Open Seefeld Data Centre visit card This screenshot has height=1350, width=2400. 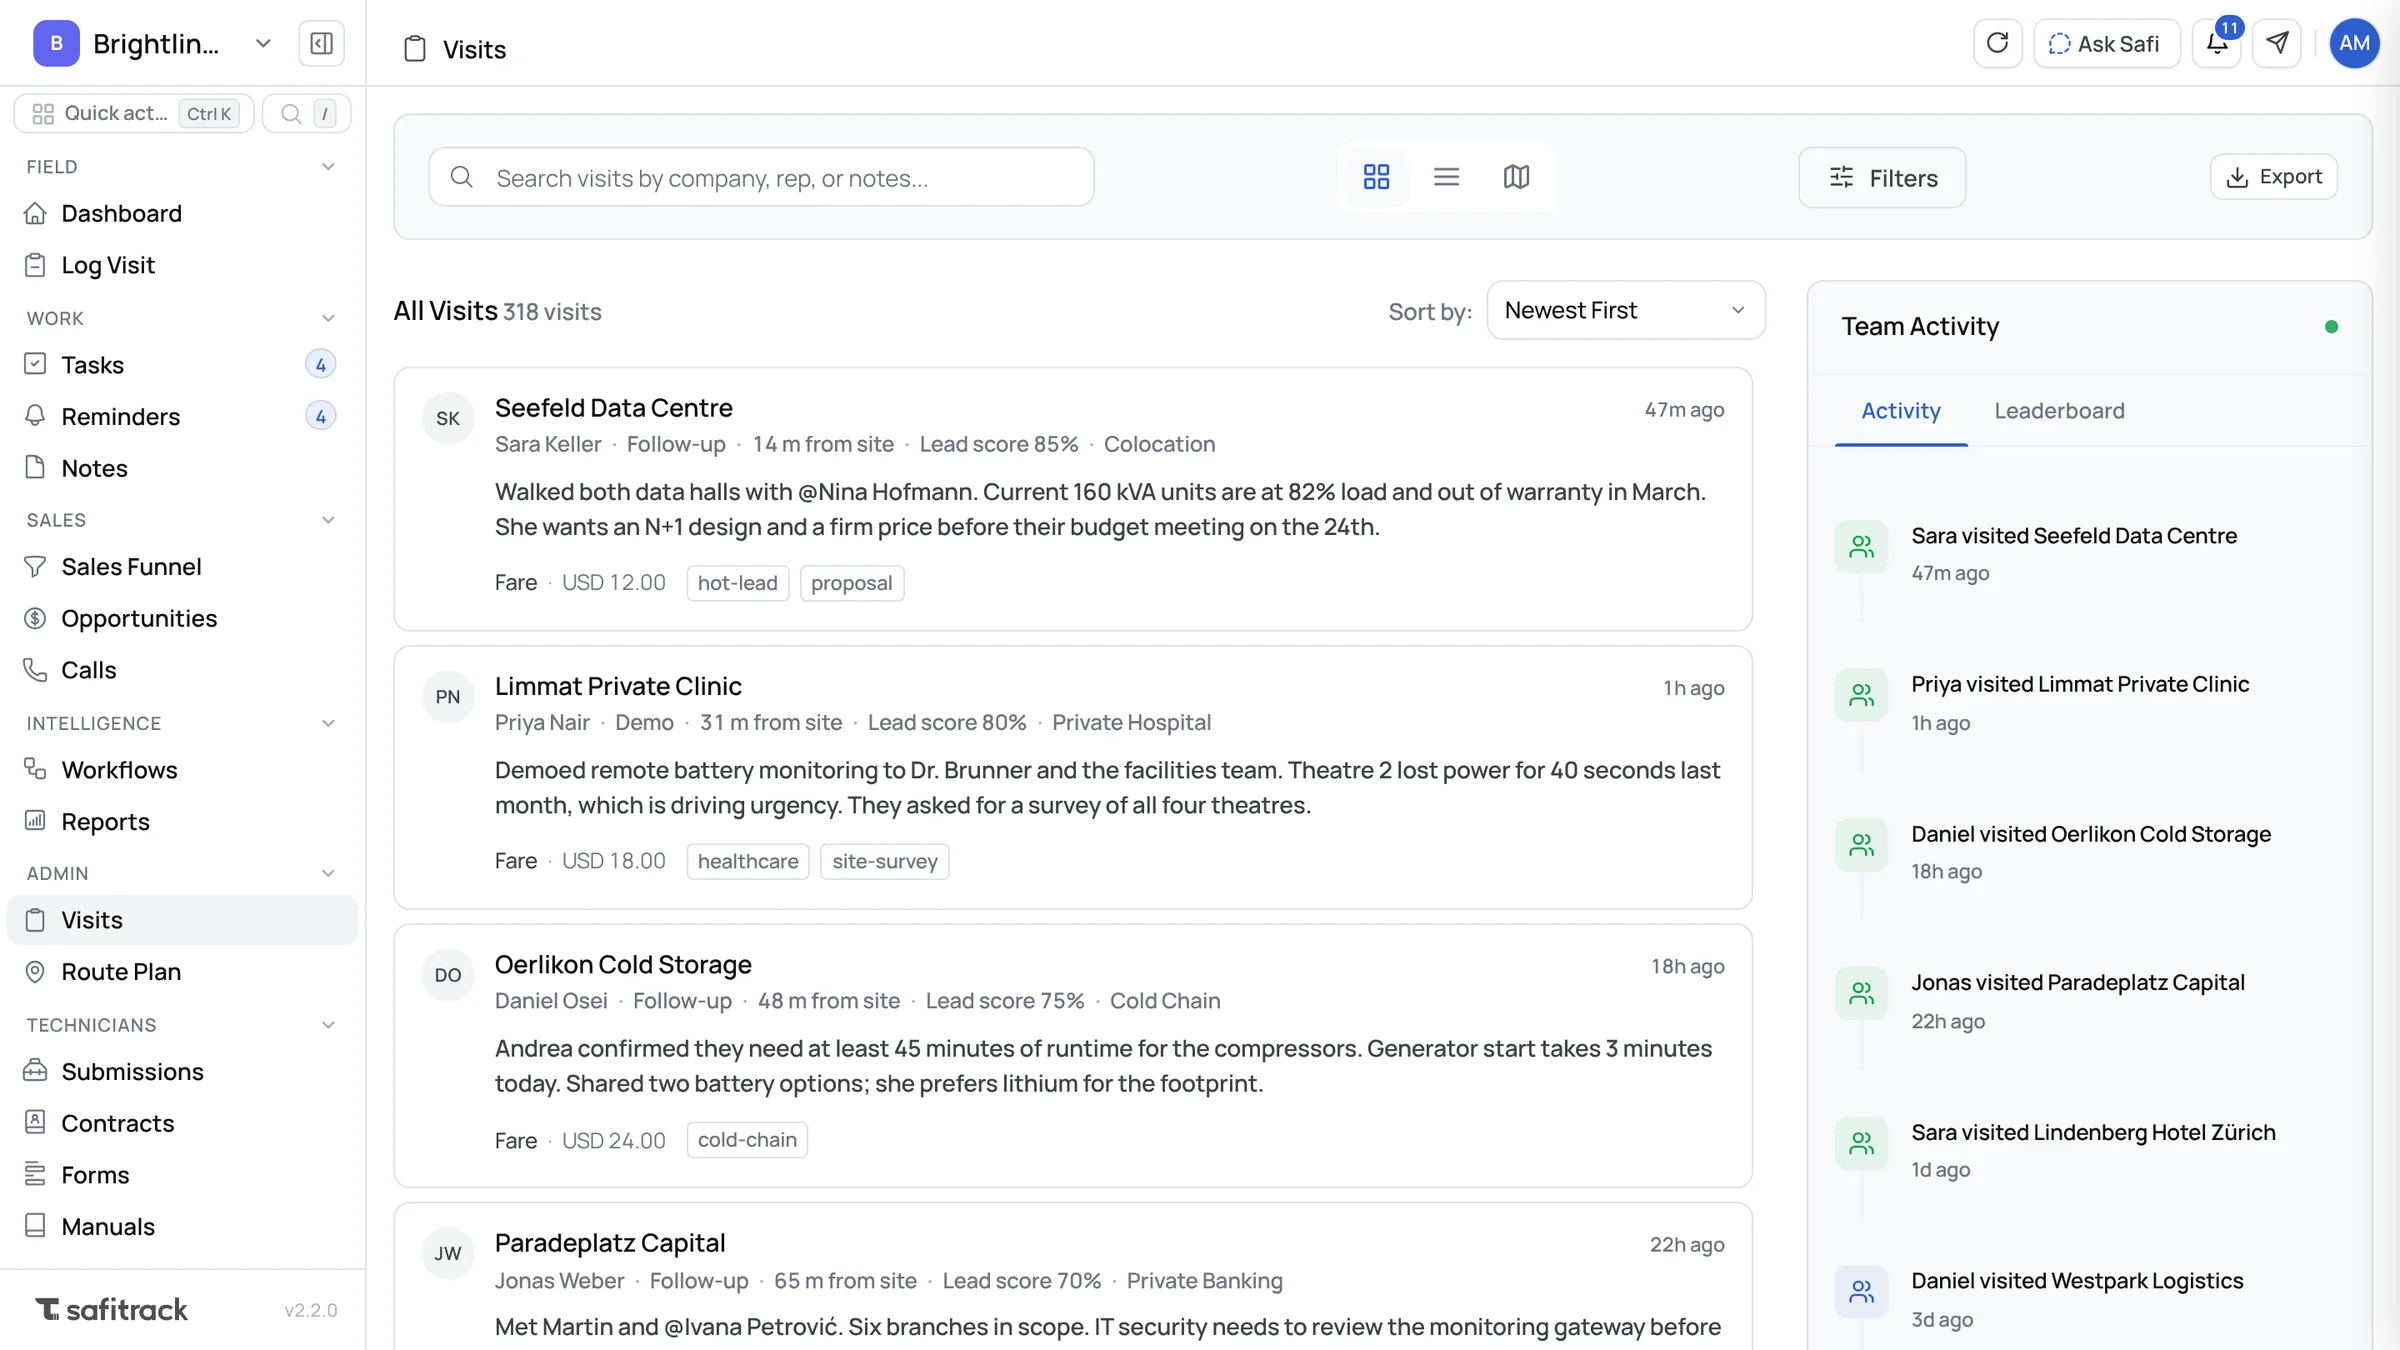[x=1073, y=499]
